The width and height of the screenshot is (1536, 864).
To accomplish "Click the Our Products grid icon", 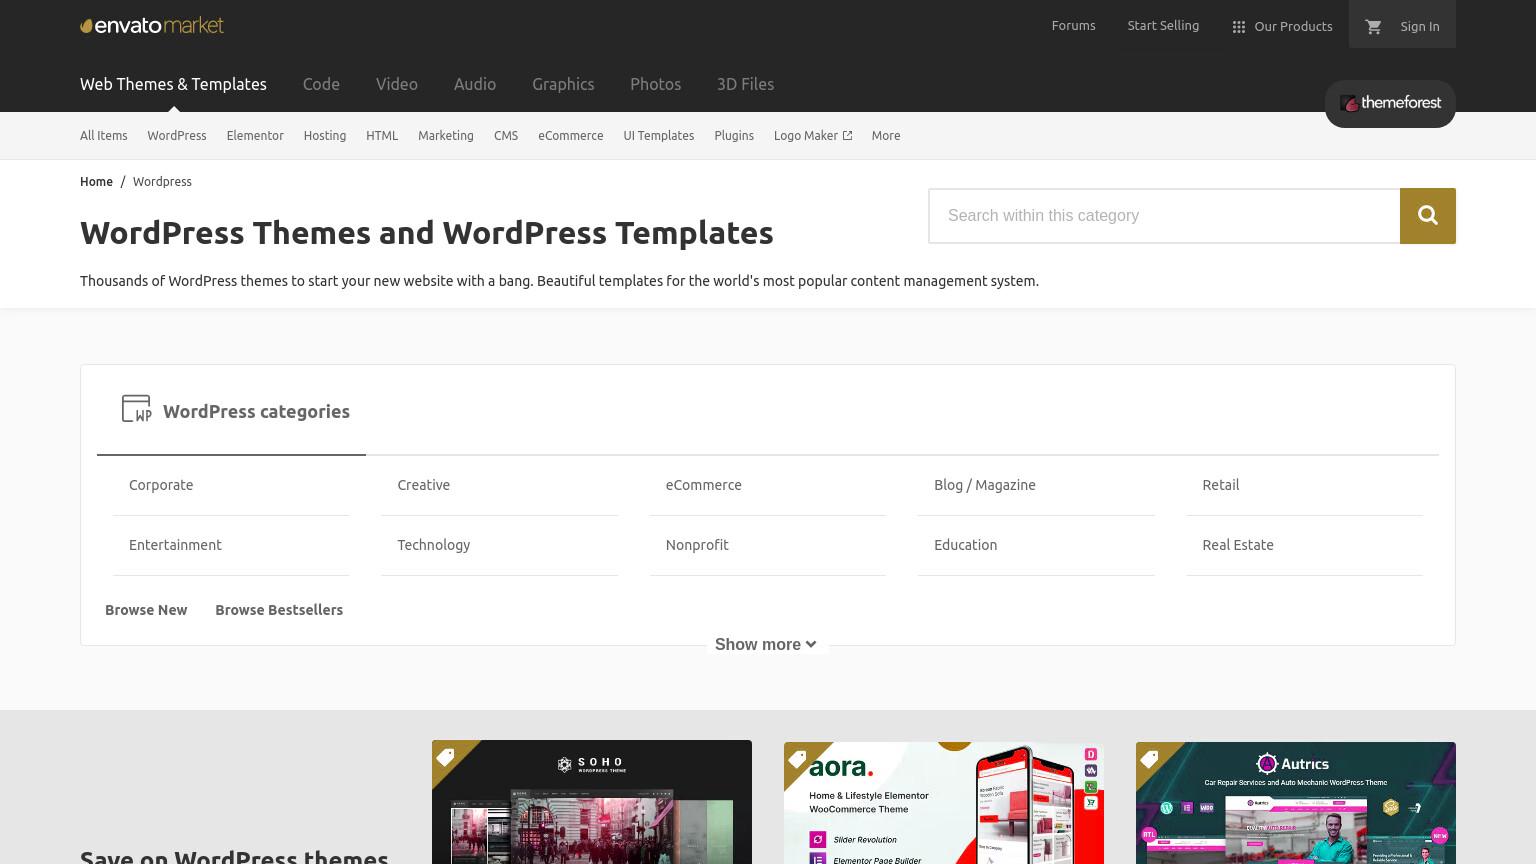I will coord(1239,27).
